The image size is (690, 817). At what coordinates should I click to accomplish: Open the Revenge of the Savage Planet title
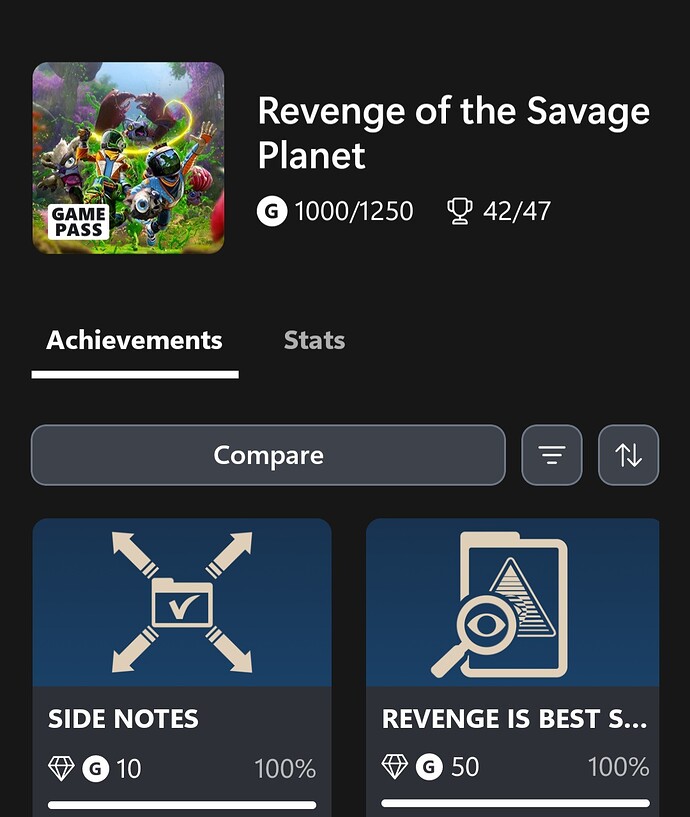click(453, 132)
